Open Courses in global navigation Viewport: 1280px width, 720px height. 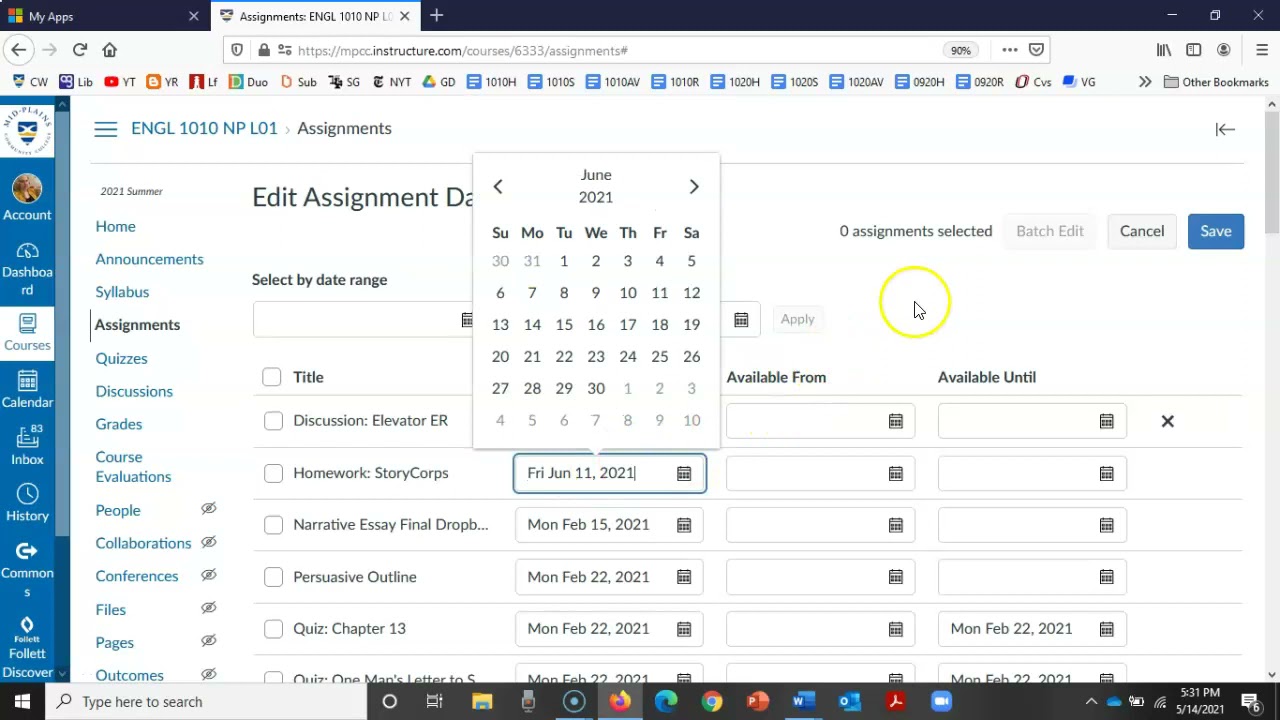pyautogui.click(x=27, y=332)
